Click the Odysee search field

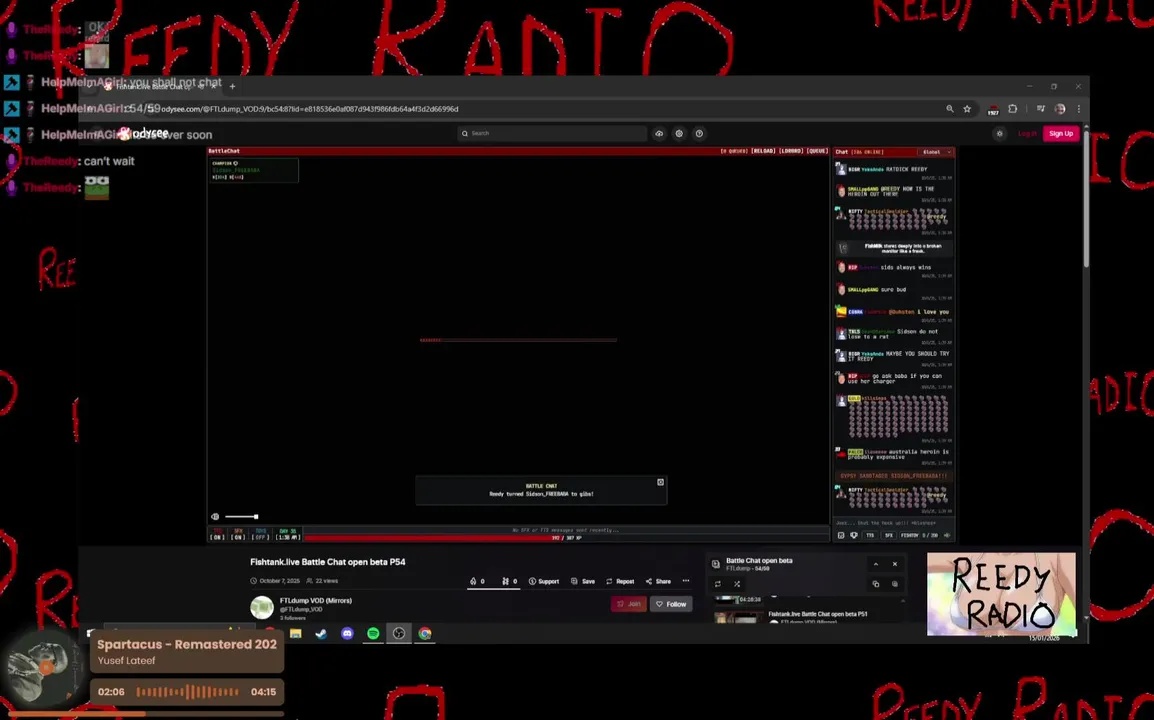pos(552,133)
